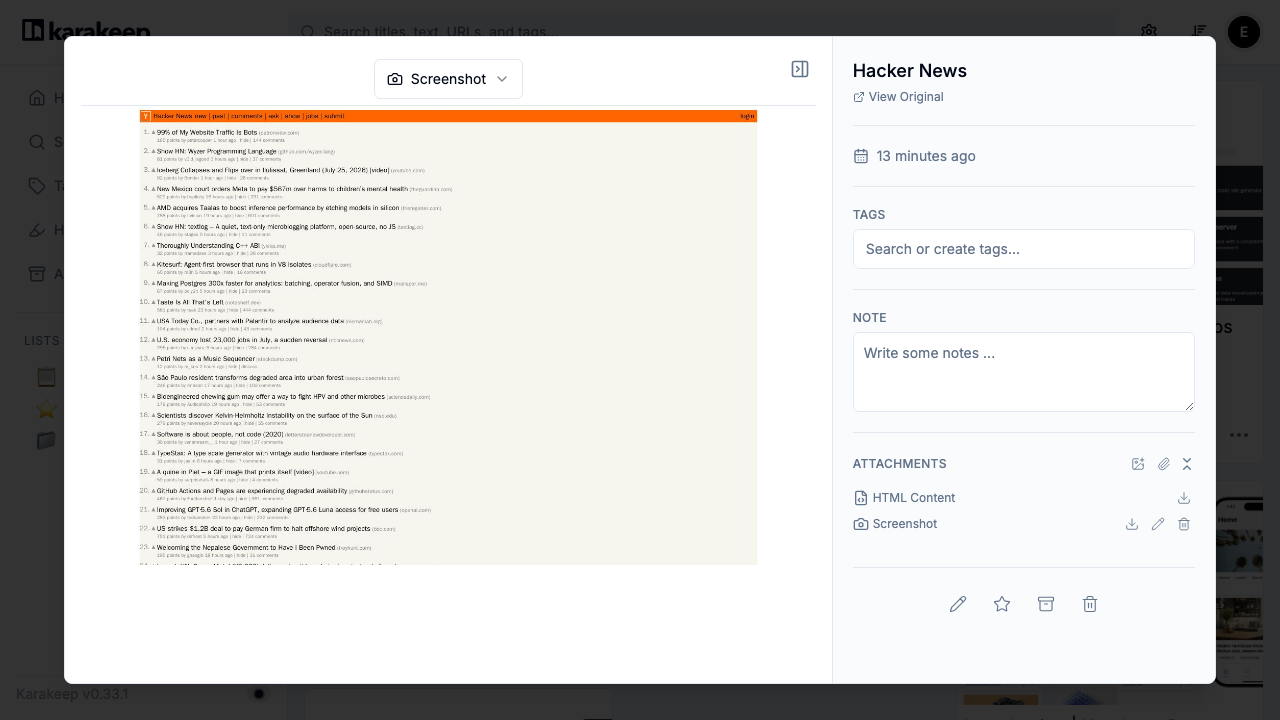Click the HTML Content file icon
Screen dimensions: 1280x720
[x=861, y=498]
